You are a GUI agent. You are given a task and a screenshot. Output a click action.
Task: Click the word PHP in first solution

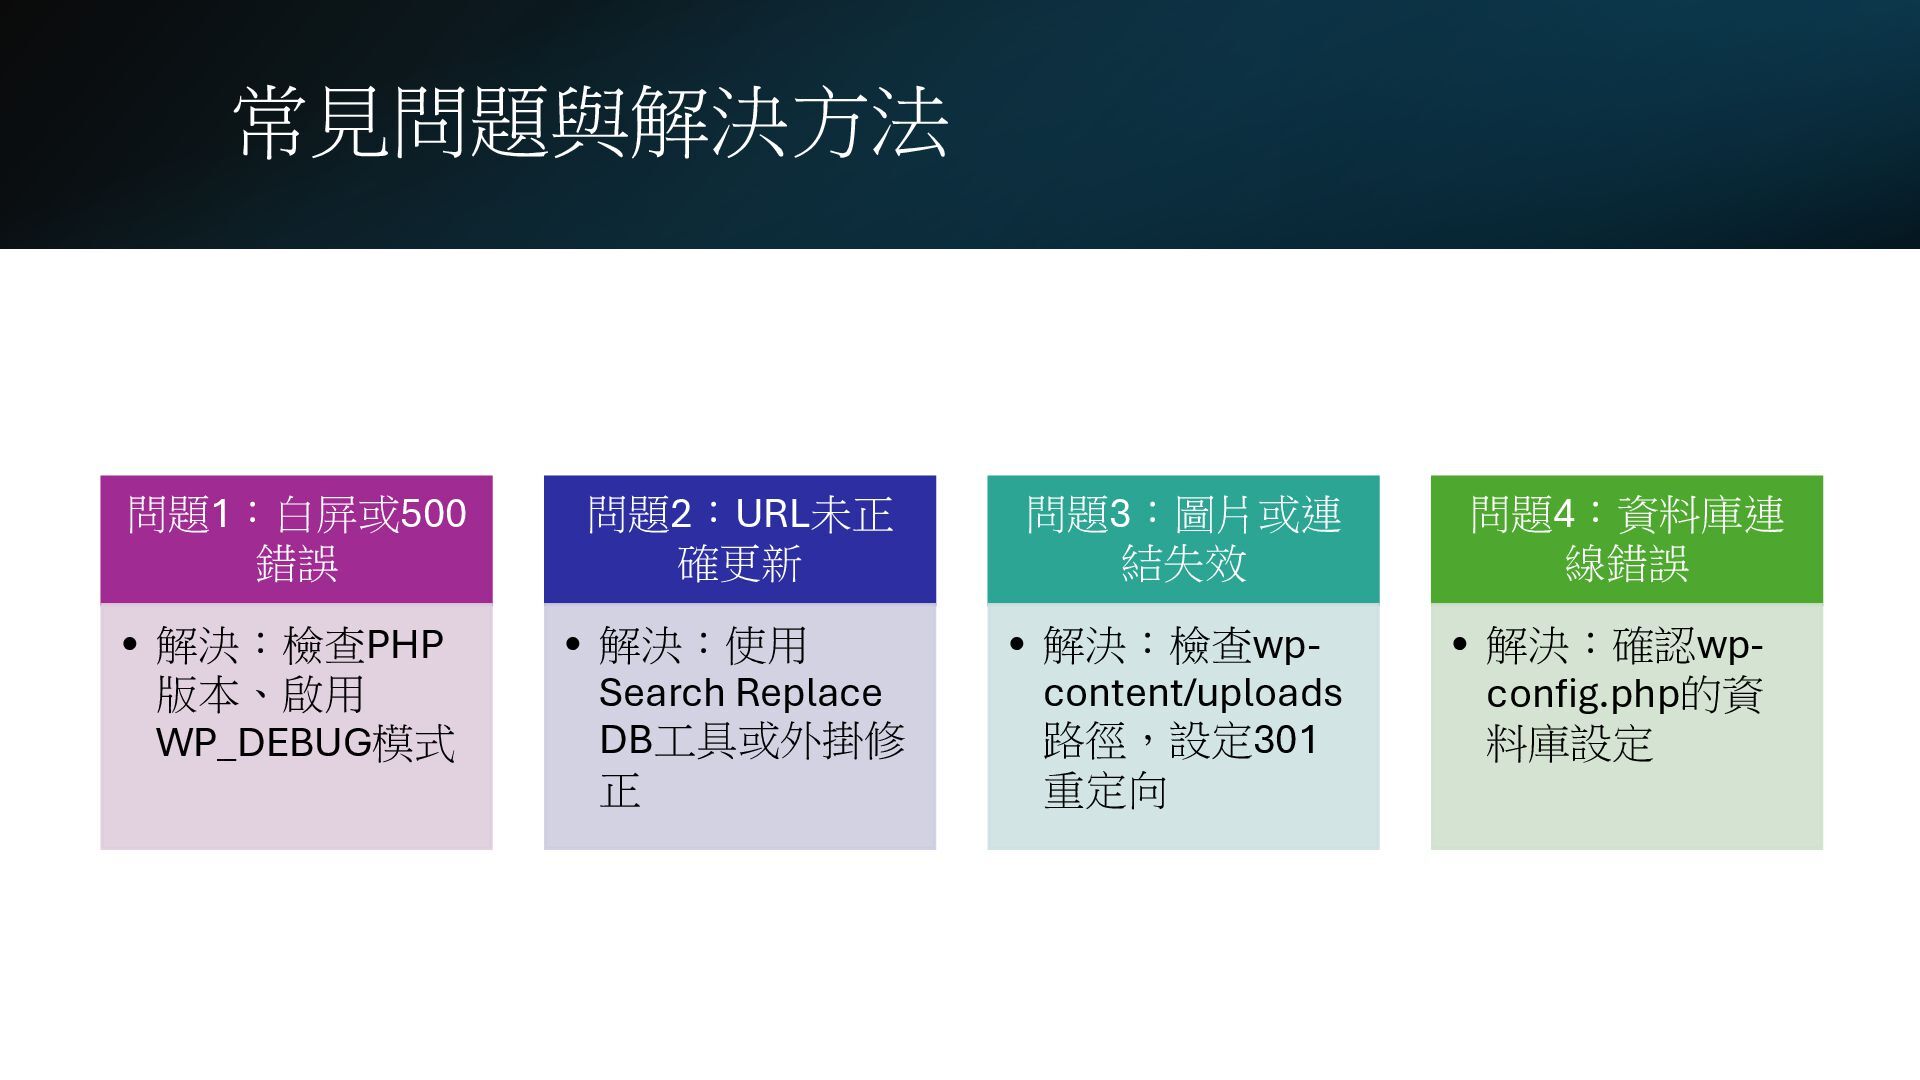click(x=405, y=645)
